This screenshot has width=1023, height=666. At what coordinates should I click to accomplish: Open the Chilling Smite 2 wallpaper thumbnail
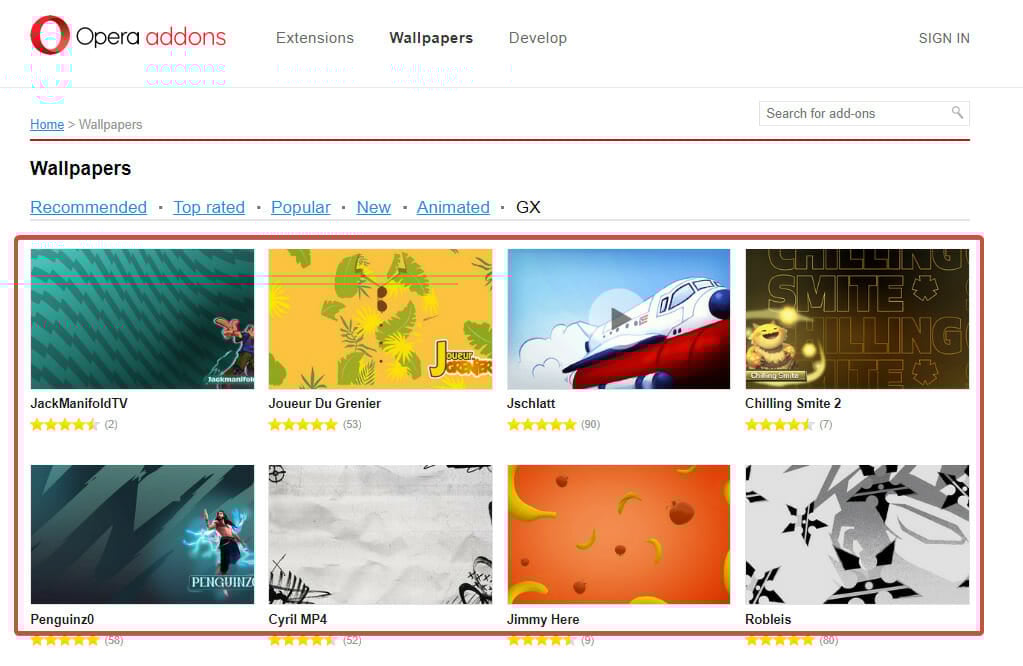857,318
